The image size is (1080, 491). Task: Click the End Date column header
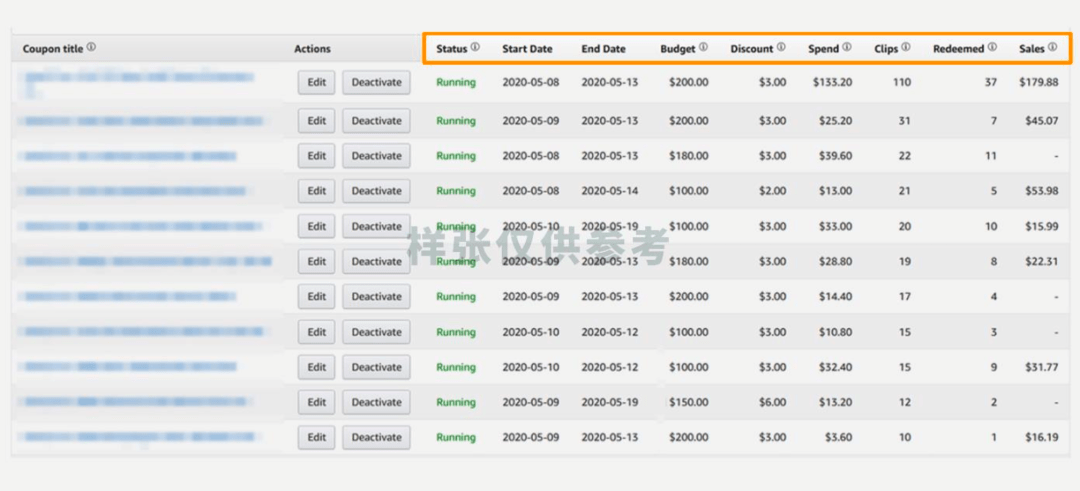[603, 48]
